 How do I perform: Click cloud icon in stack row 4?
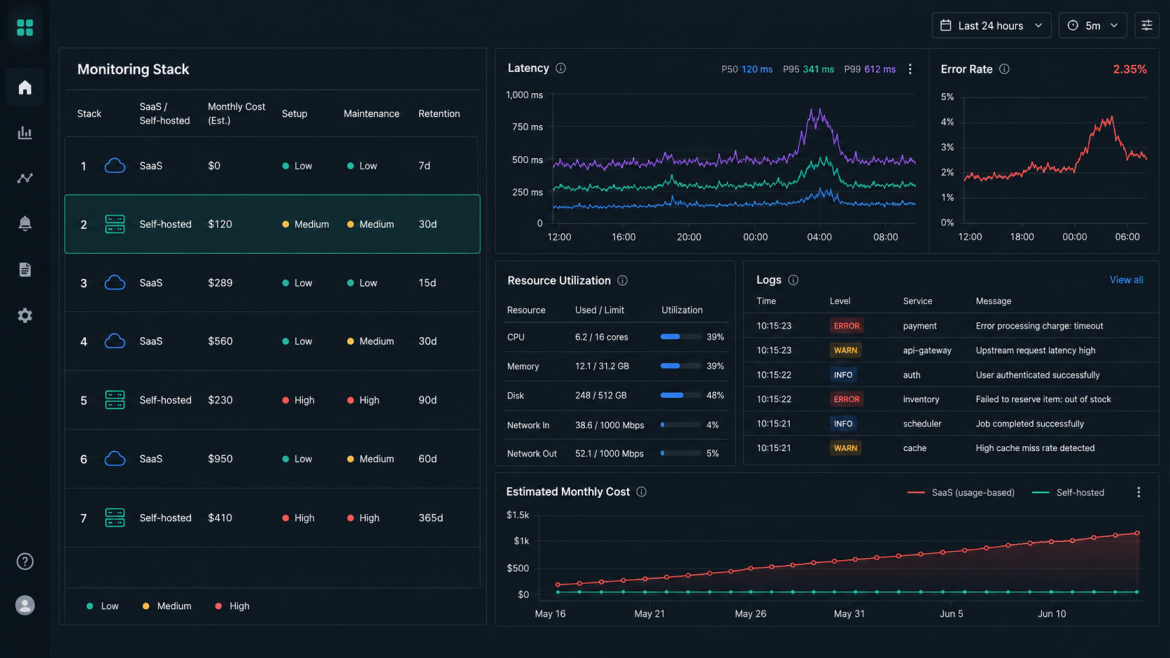click(x=114, y=341)
